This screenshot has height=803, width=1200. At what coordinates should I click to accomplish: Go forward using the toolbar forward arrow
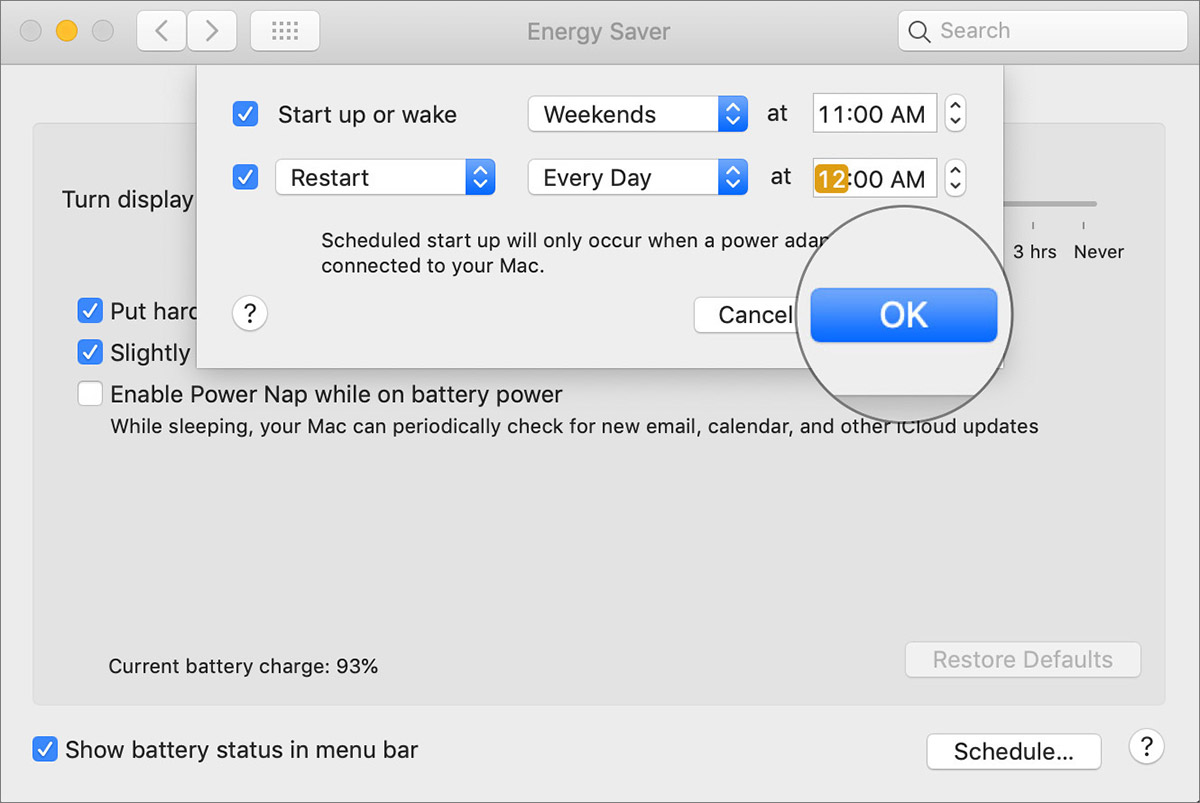coord(211,31)
